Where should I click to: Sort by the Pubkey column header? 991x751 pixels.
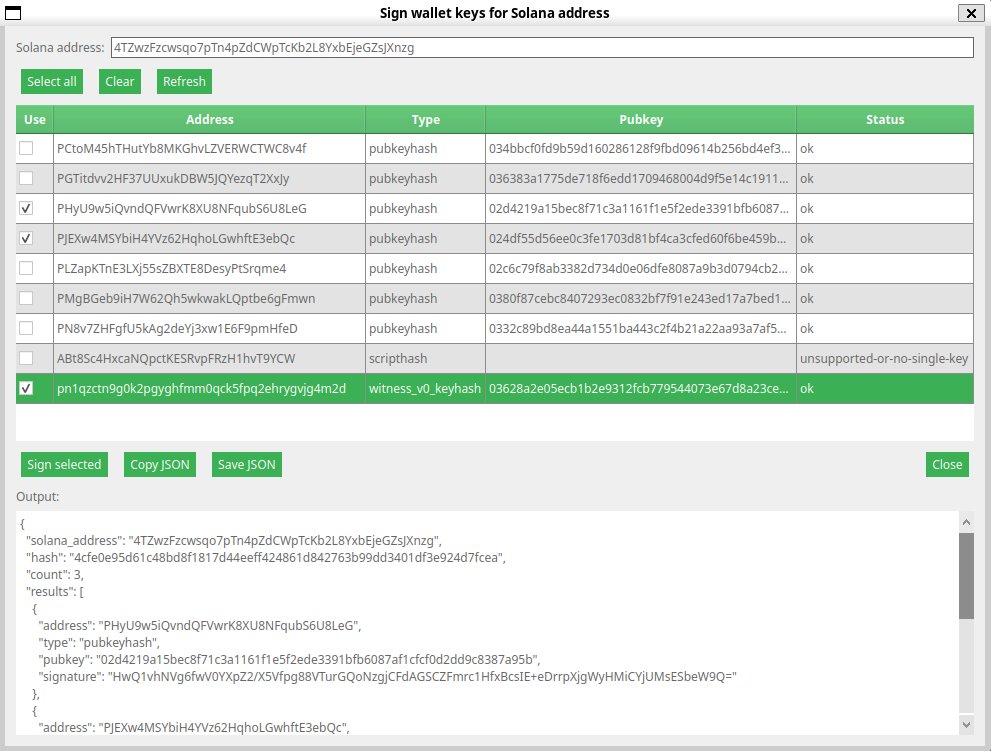[641, 119]
